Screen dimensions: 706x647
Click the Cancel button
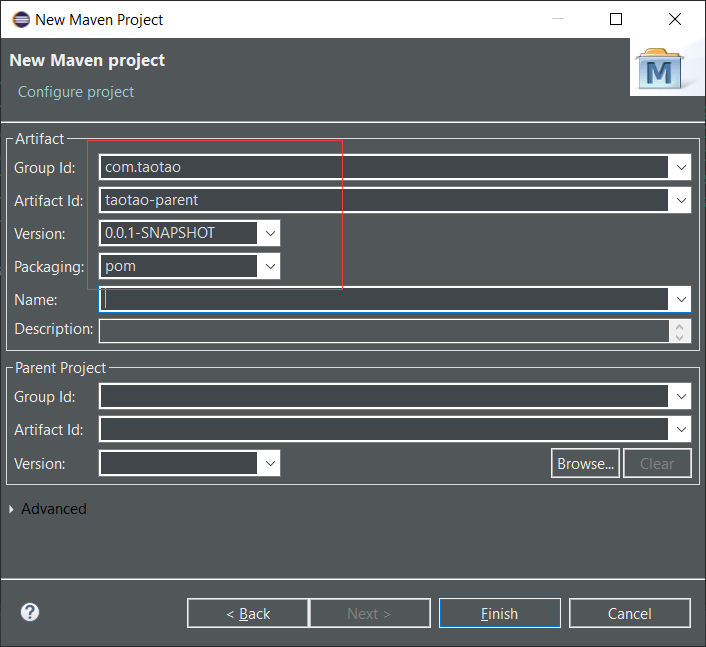tap(629, 613)
